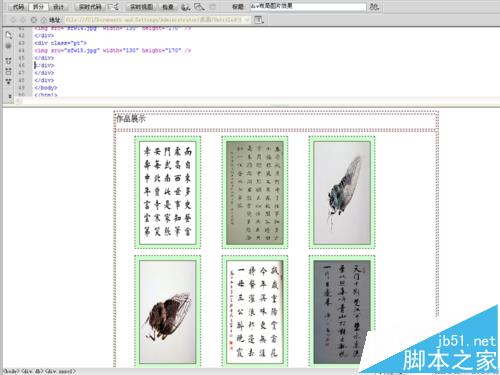Click the refresh icon in address bar
Screen dimensions: 500x375
pos(34,20)
